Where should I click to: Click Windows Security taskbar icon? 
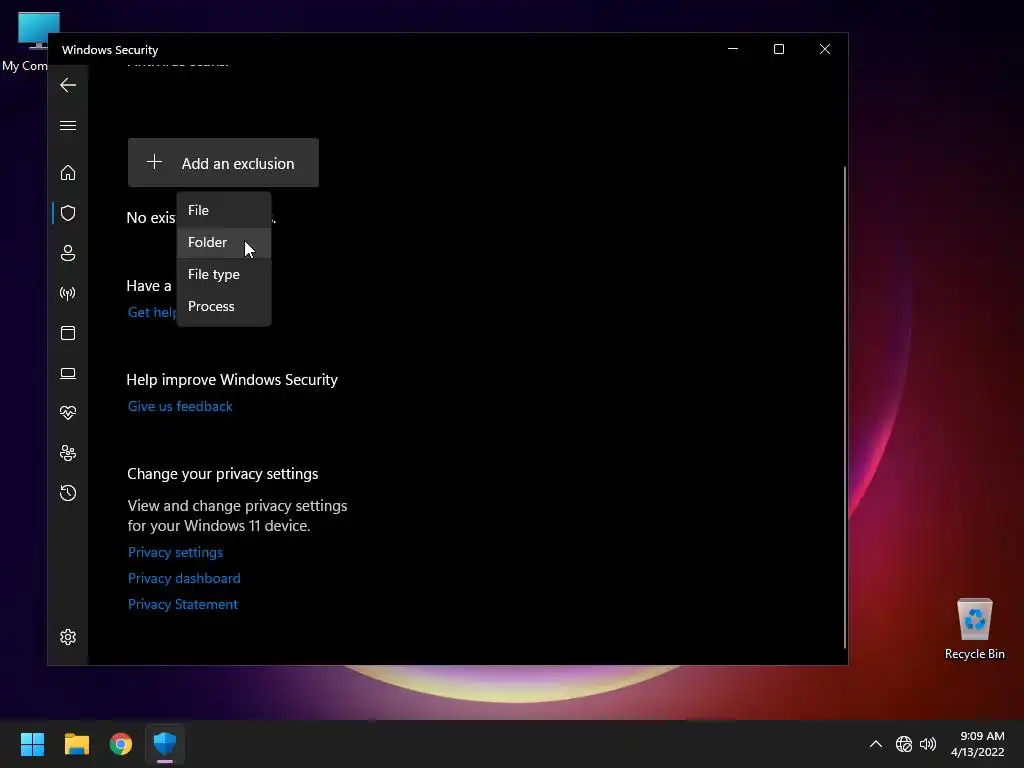point(165,744)
